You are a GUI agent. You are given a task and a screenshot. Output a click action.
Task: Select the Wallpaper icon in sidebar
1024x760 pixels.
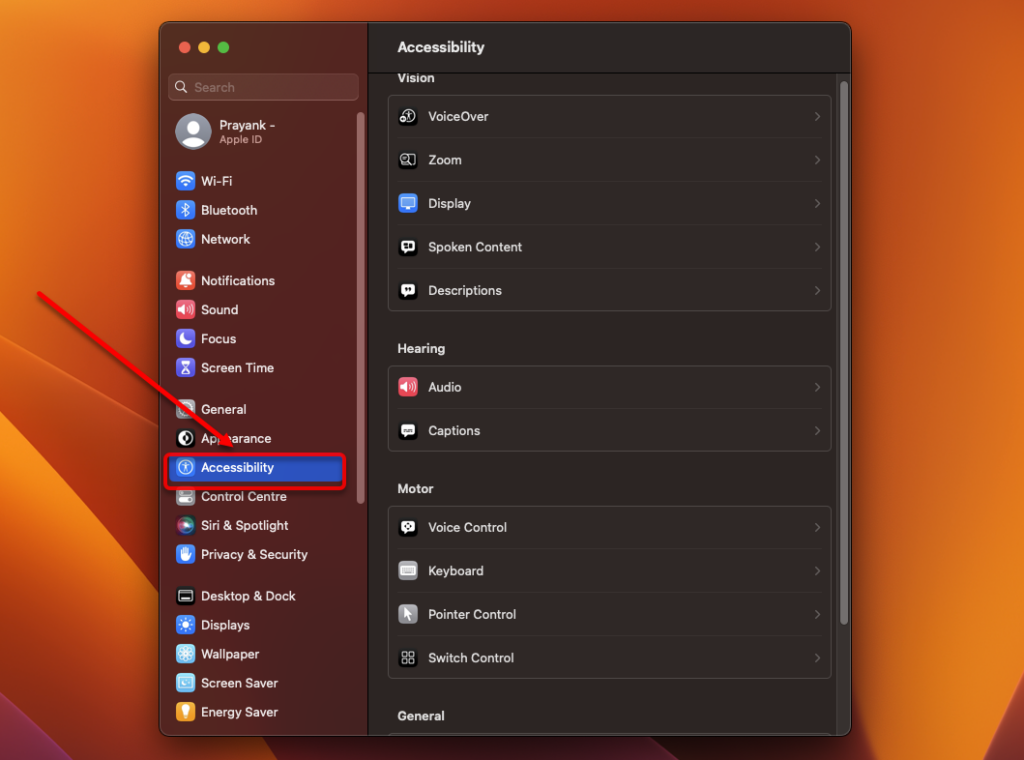(x=185, y=654)
